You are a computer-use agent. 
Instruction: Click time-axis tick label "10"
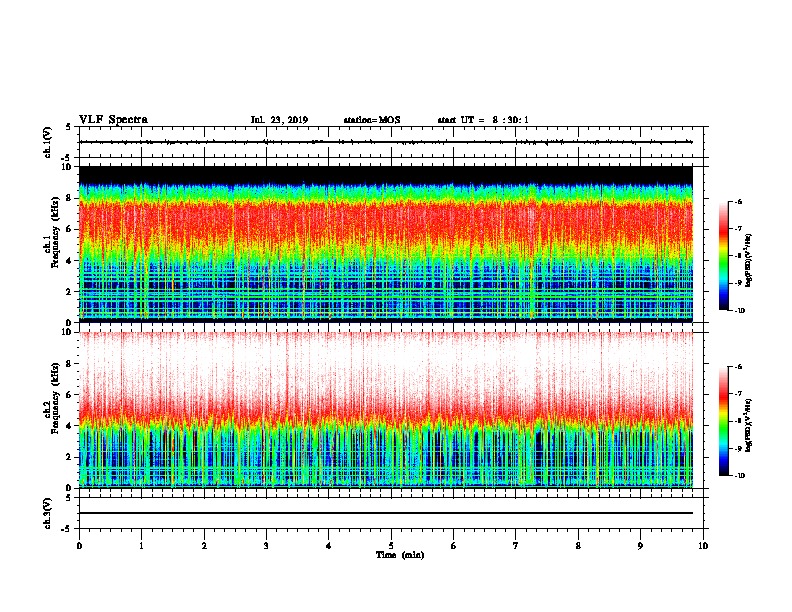point(703,546)
